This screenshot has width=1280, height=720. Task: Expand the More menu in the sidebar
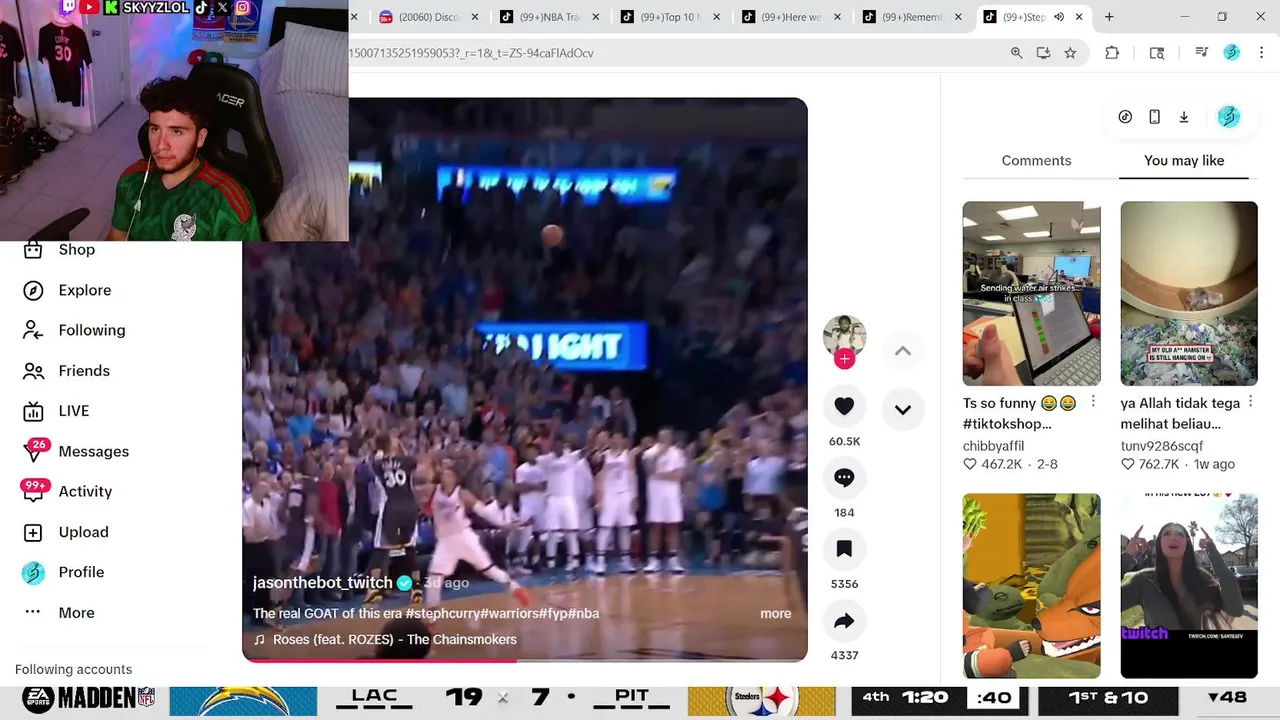(76, 613)
